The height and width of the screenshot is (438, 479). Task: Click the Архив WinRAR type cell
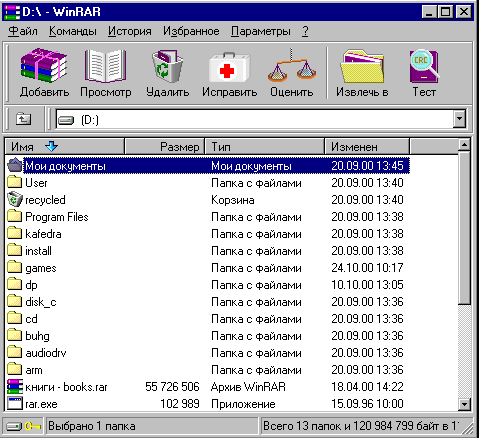(248, 387)
